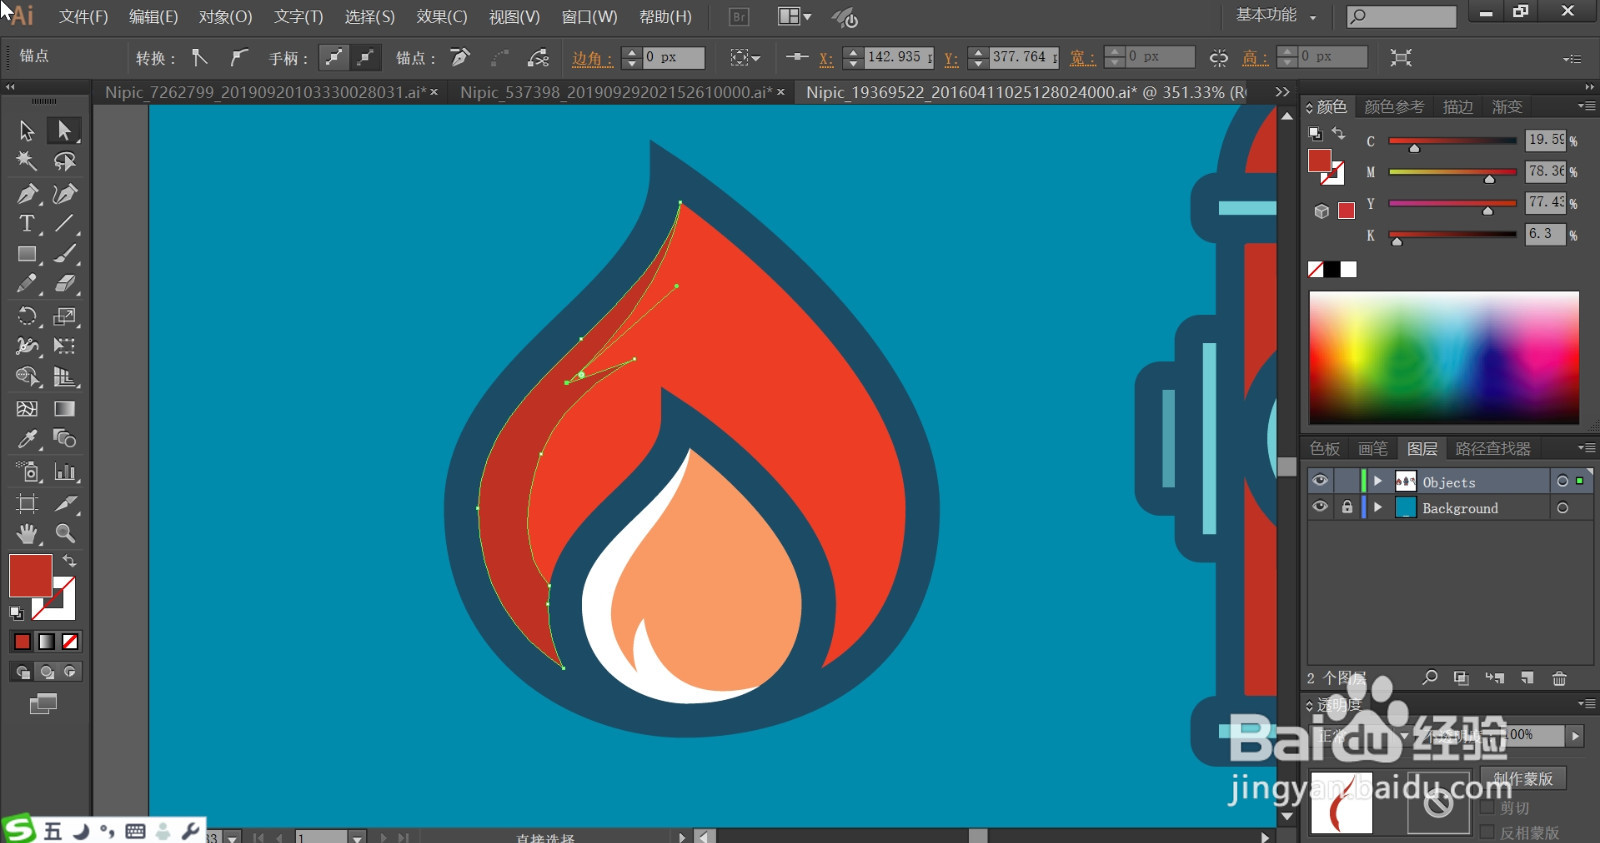
Task: Select the Type tool
Action: point(27,223)
